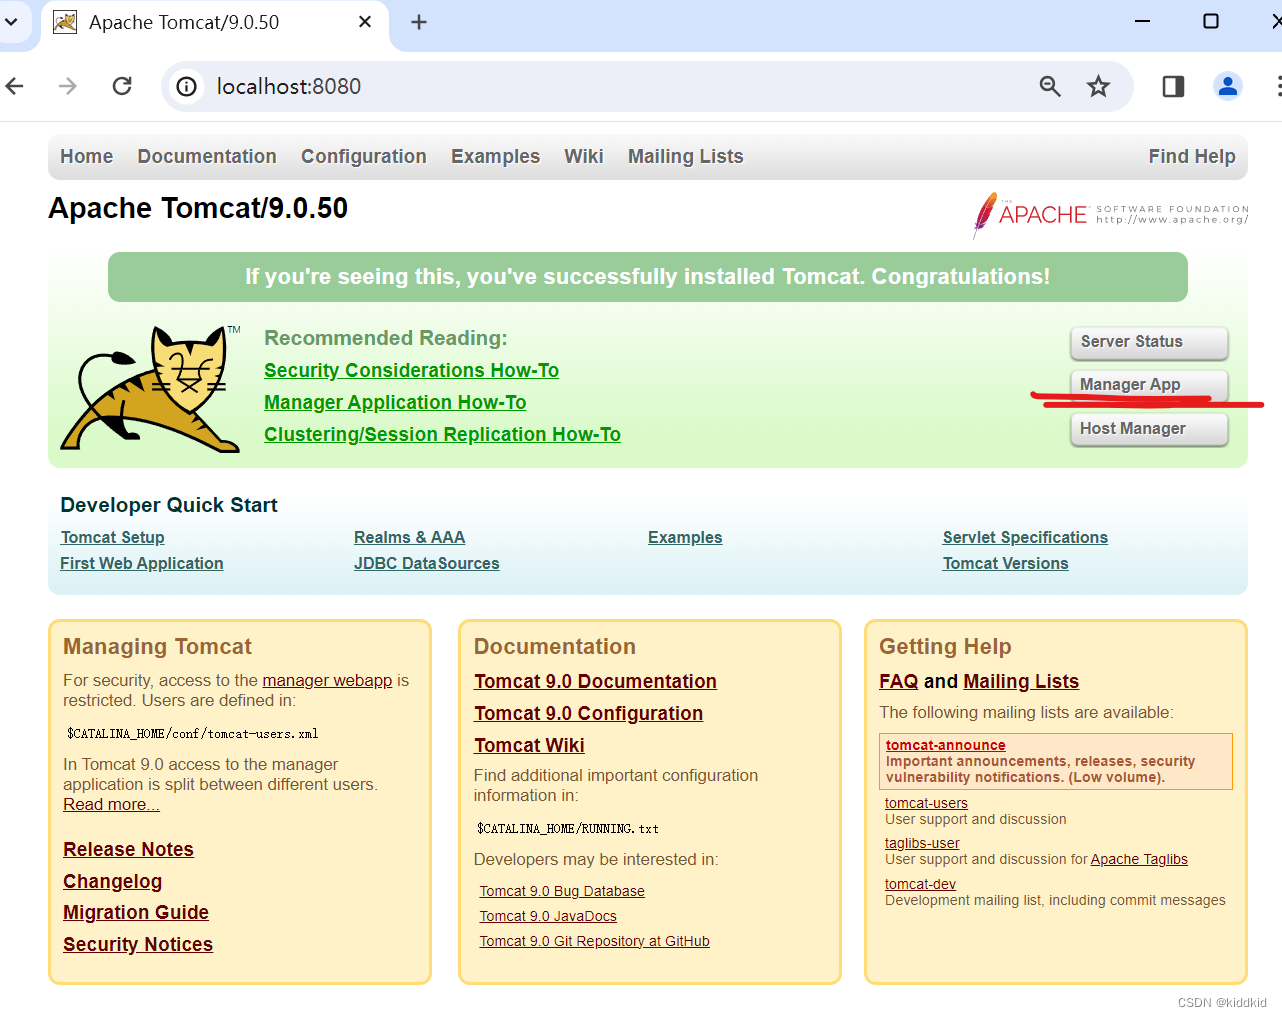Click the Tomcat cat mascot image
This screenshot has width=1282, height=1017.
tap(150, 389)
